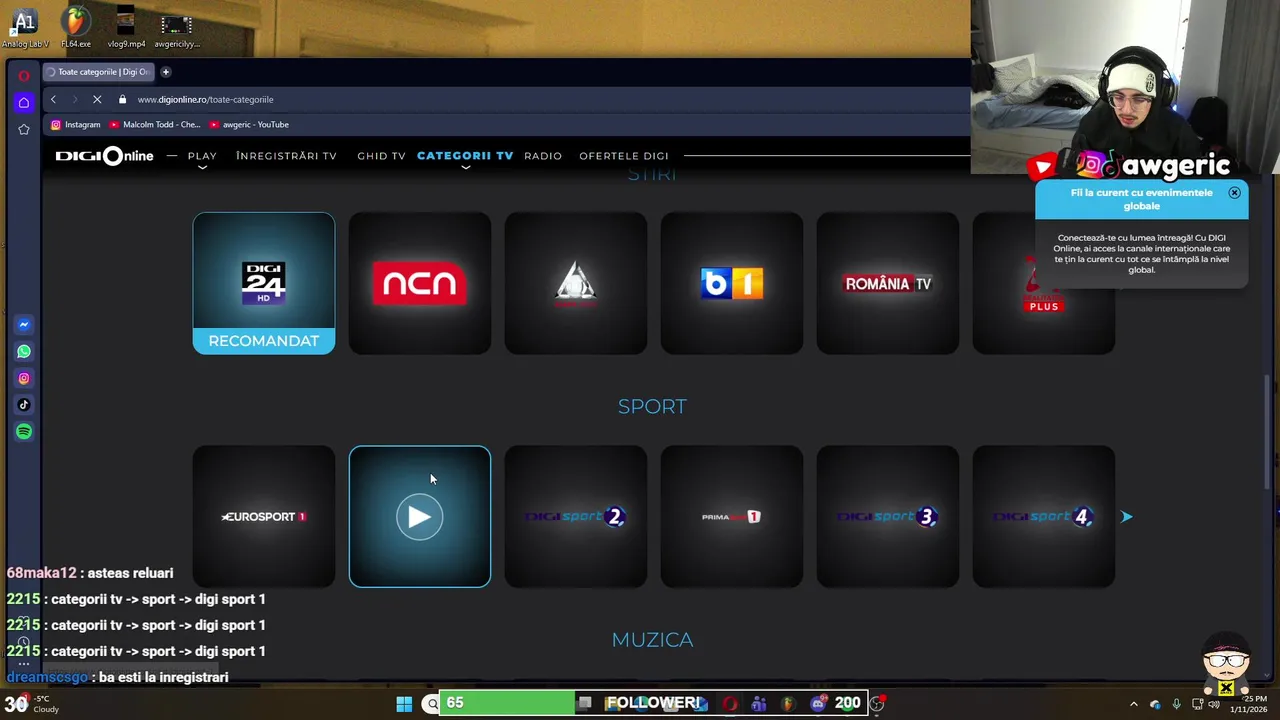The height and width of the screenshot is (720, 1280).
Task: Open GHID TV menu item
Action: coord(381,156)
